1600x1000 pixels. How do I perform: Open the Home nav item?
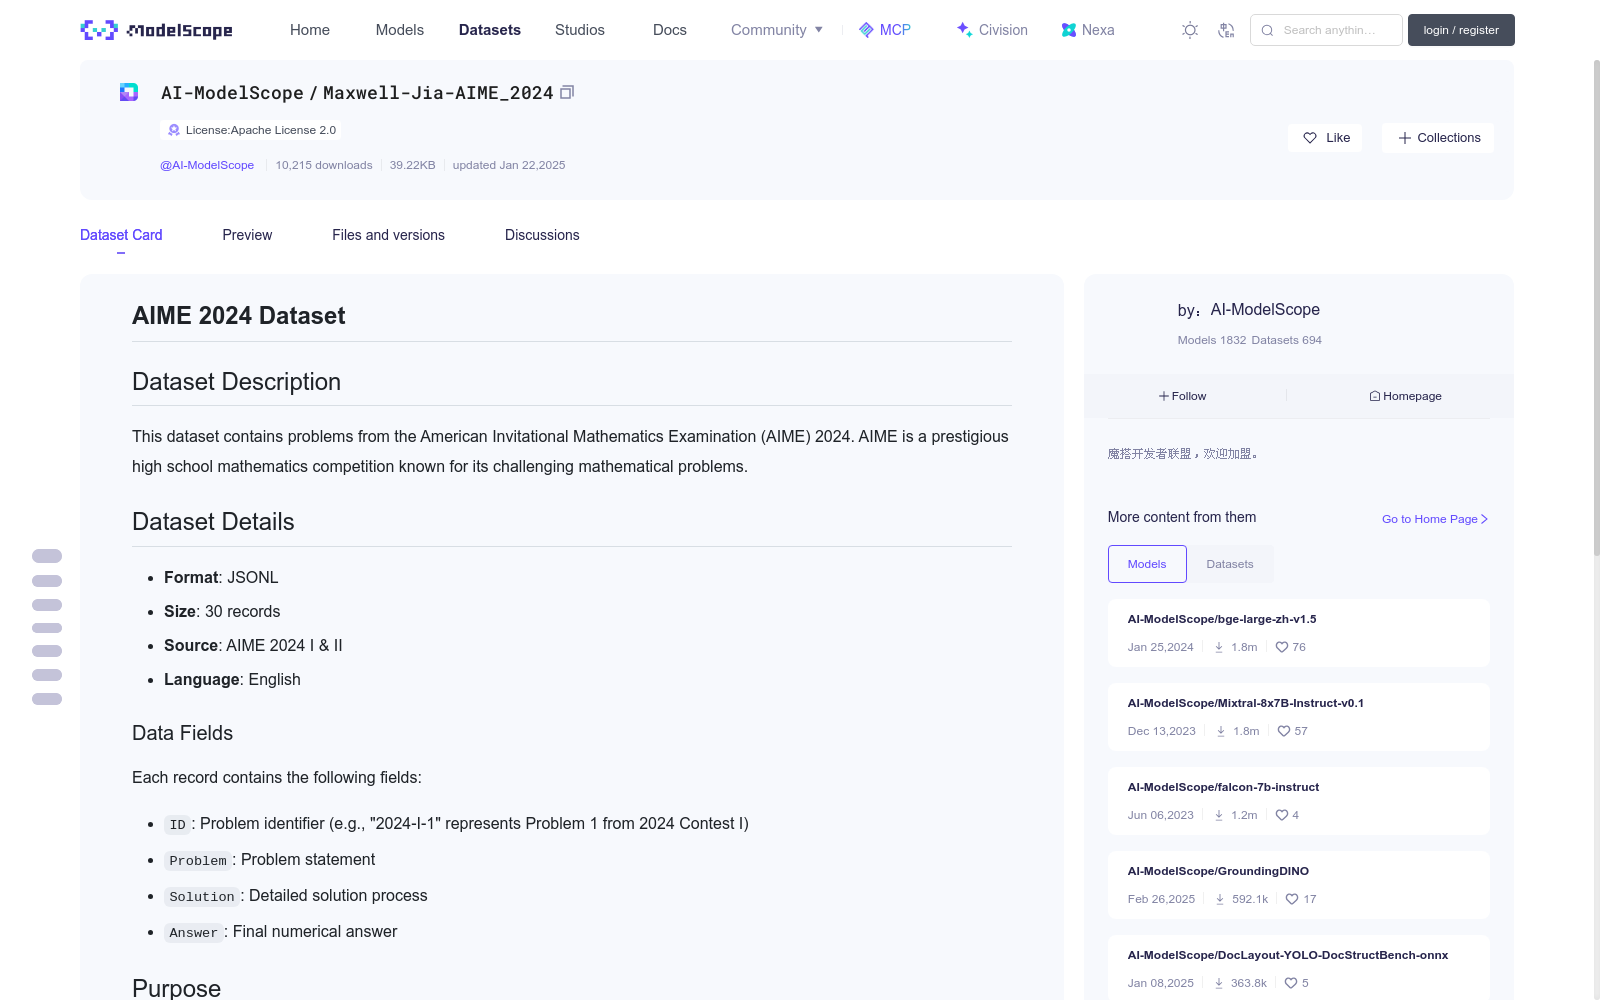(x=310, y=30)
